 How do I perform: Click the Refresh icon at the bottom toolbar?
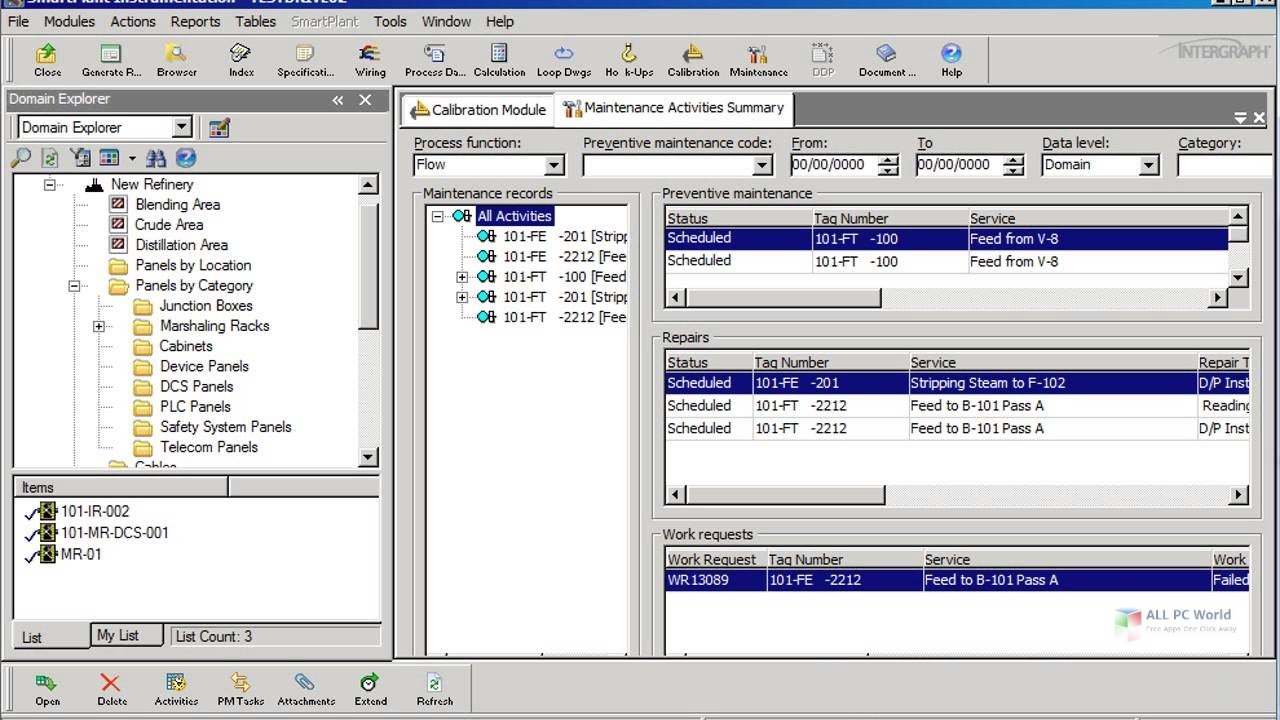[434, 688]
